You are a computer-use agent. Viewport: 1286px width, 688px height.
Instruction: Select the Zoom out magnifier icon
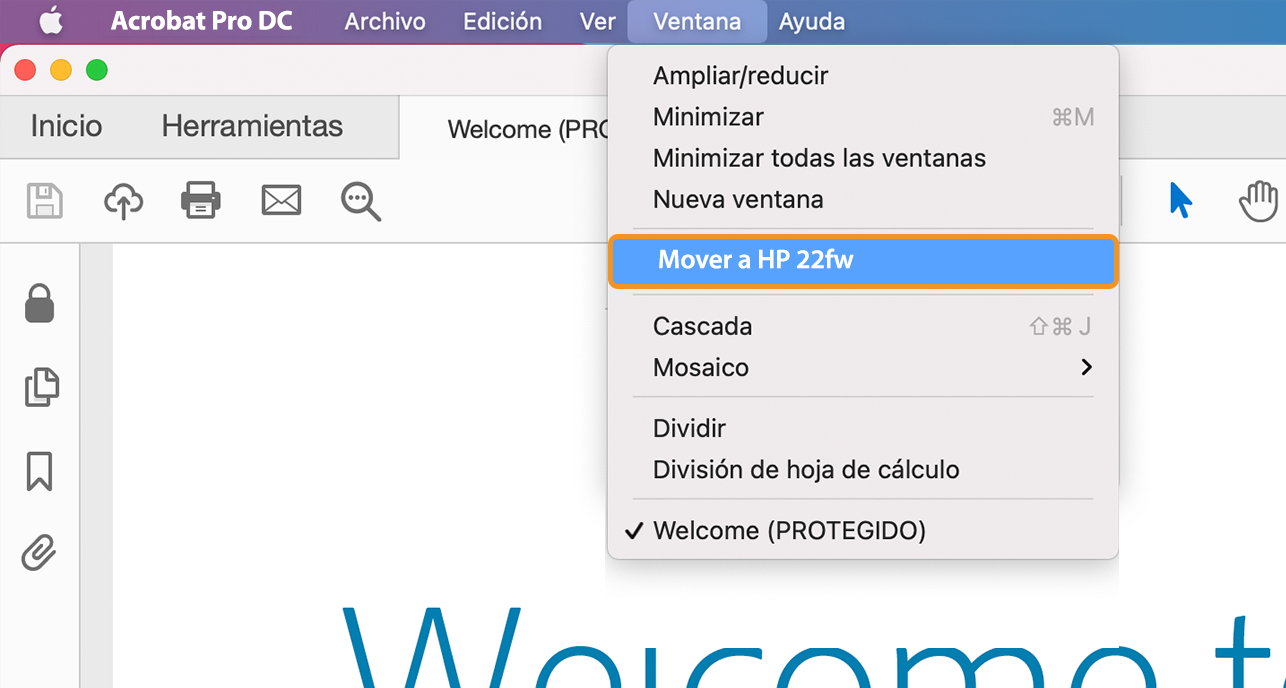[x=360, y=201]
